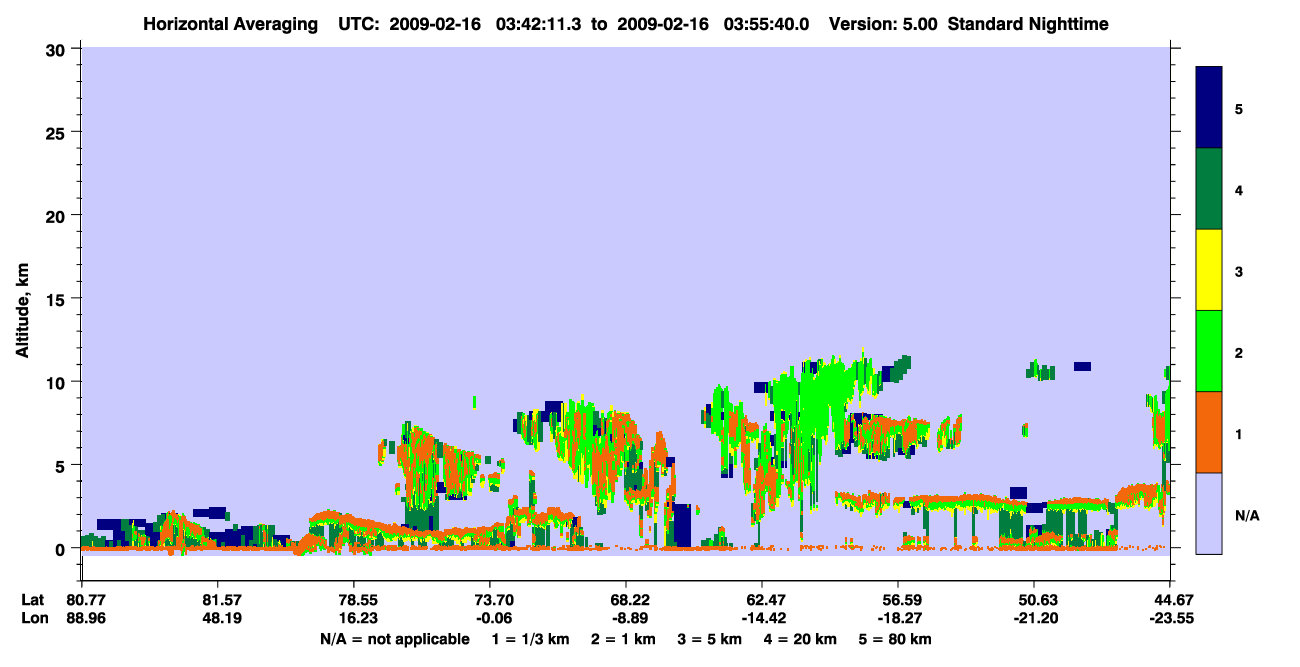1300x667 pixels.
Task: Click the legend entry '4 = 20 km'
Action: click(x=801, y=639)
